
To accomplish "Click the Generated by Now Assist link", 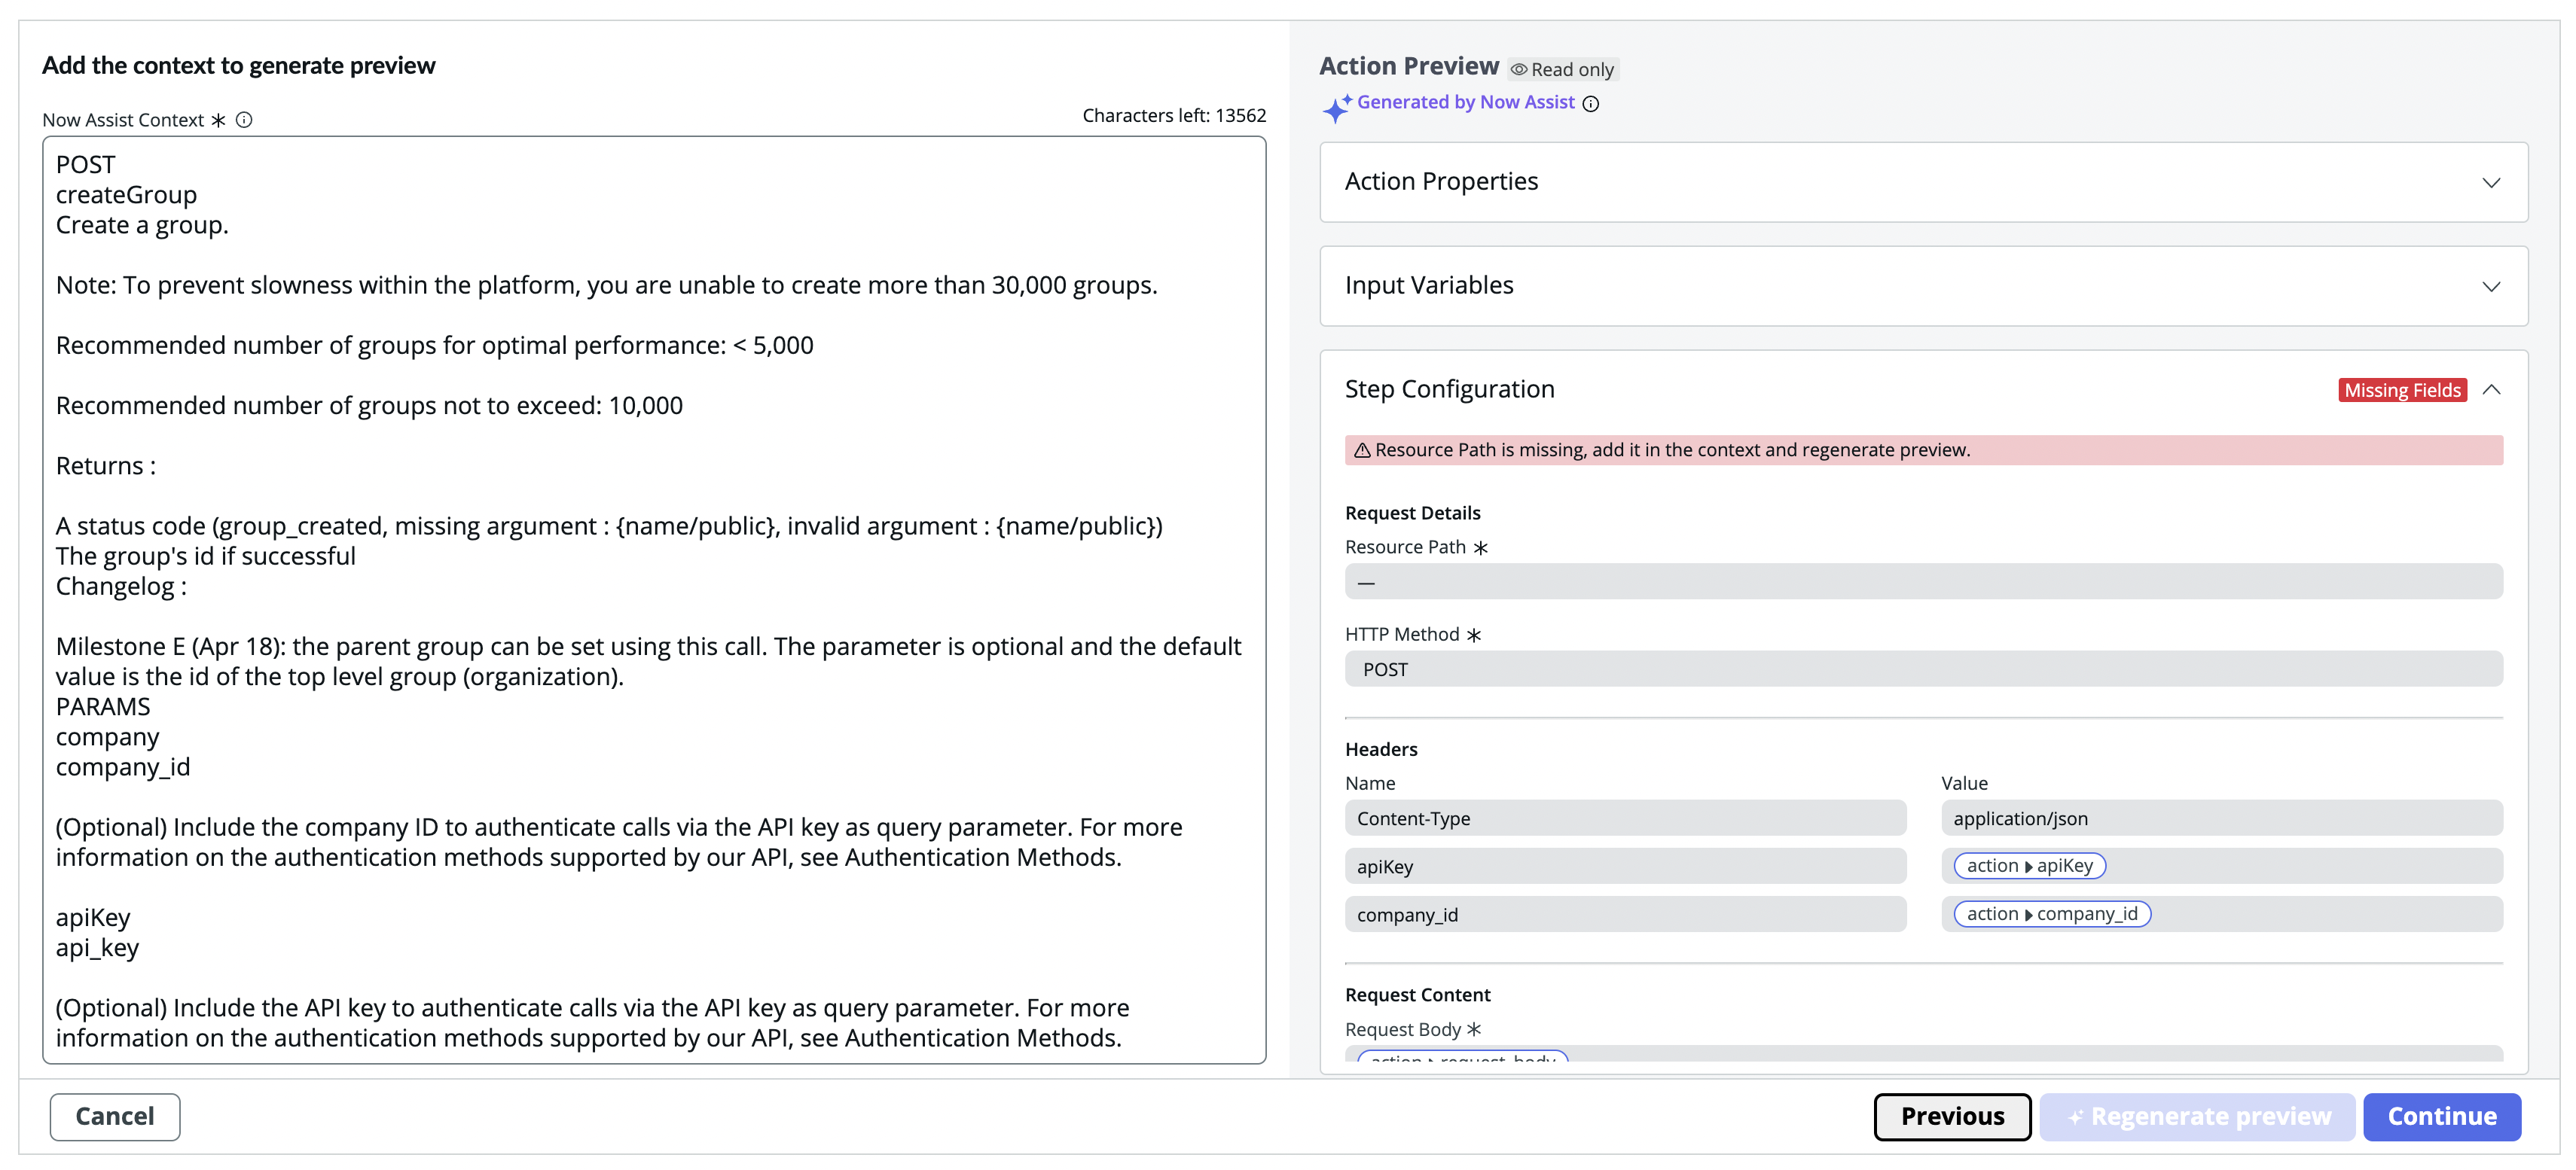I will point(1465,102).
